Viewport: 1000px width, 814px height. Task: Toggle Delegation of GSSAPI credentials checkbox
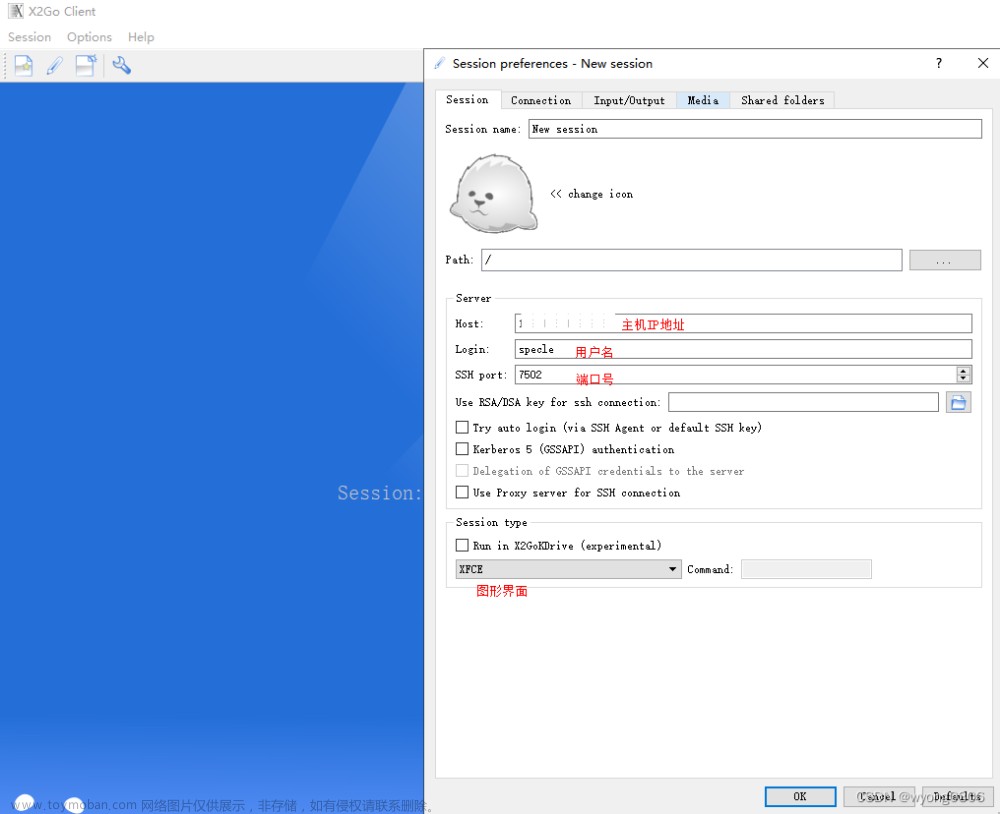coord(462,471)
